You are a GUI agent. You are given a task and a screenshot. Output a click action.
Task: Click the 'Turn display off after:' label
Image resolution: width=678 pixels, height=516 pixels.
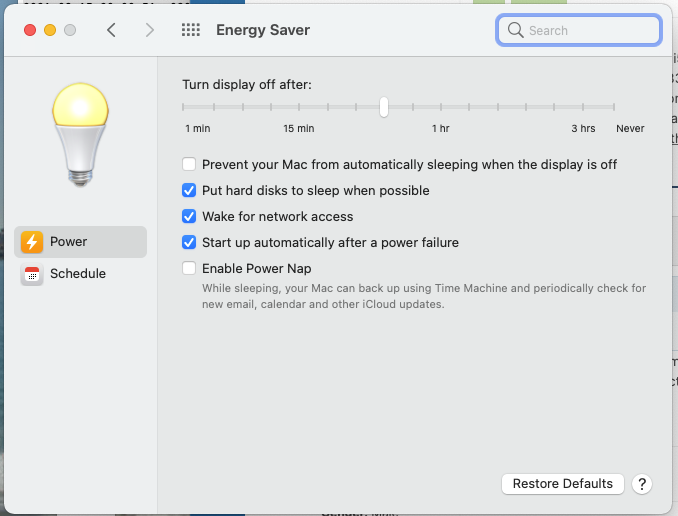tap(247, 84)
